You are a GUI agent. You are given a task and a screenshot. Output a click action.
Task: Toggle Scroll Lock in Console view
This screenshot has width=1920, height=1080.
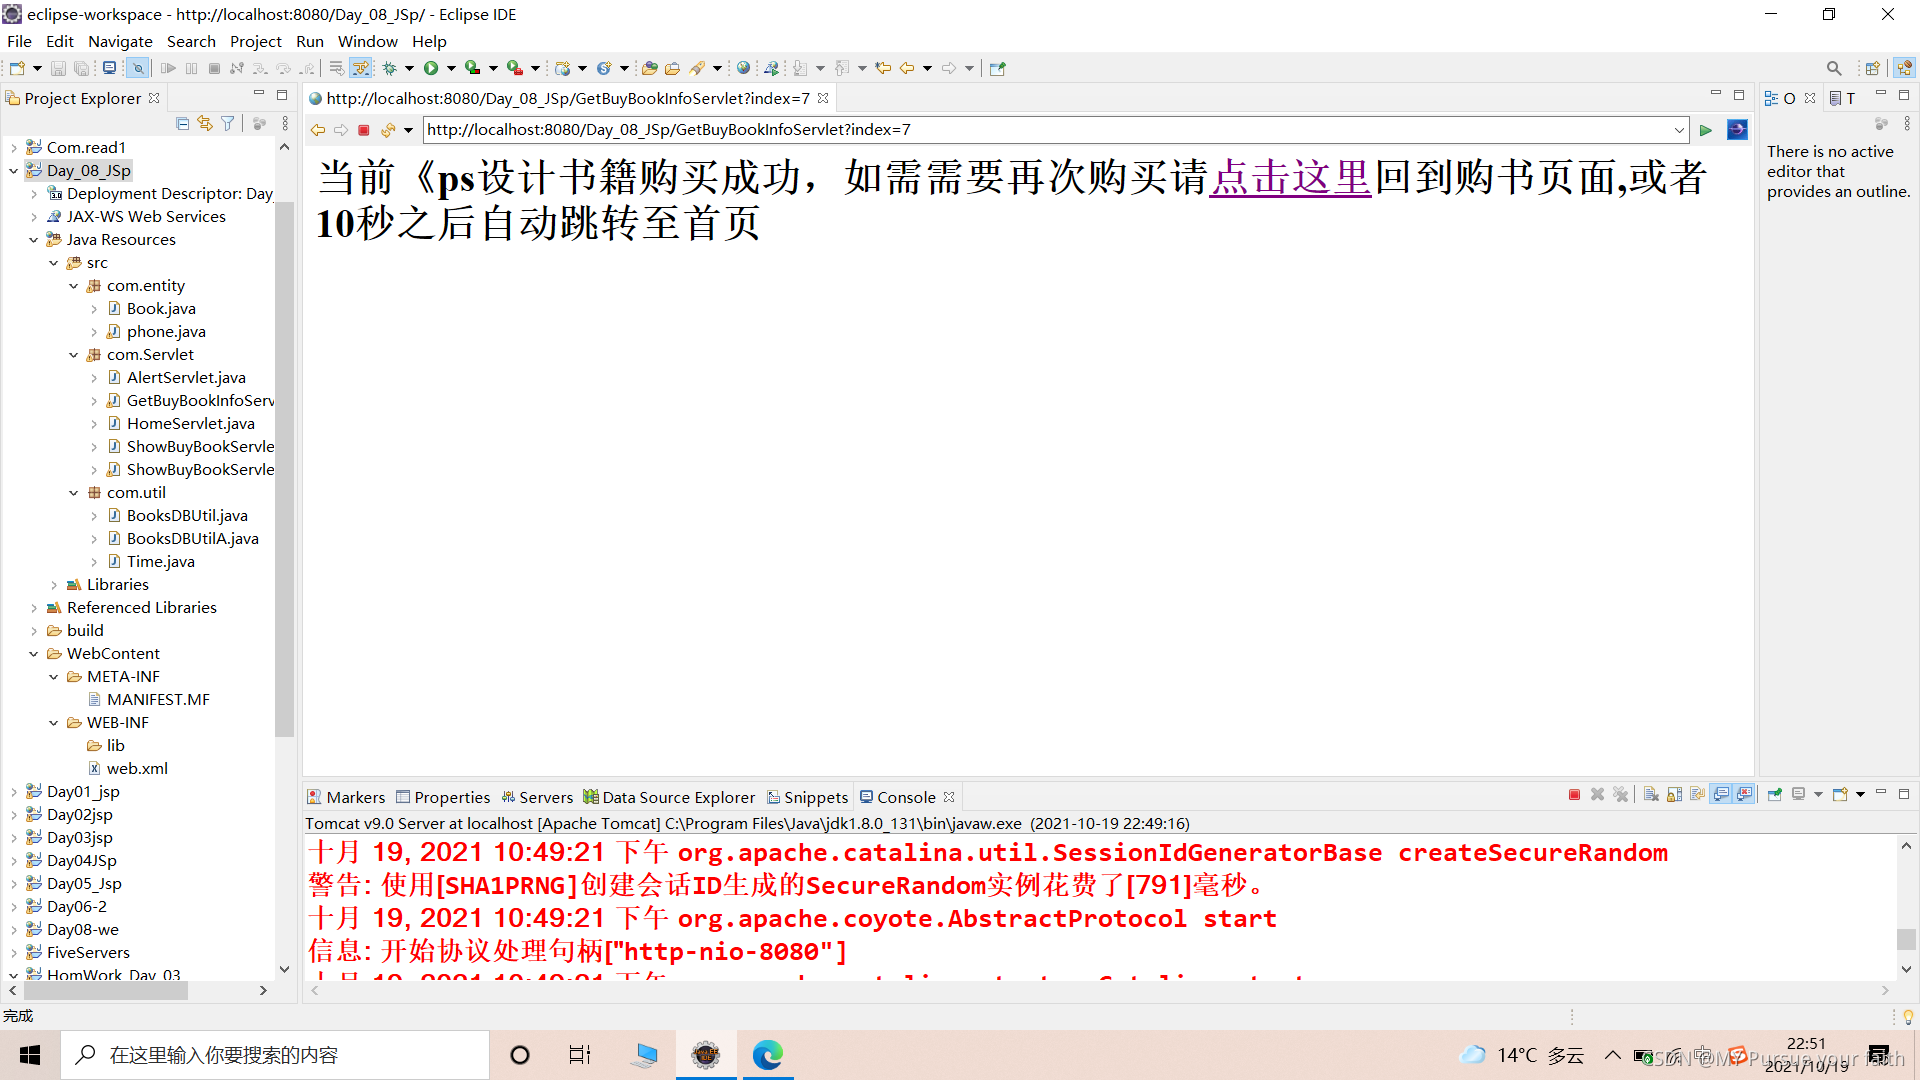(x=1674, y=795)
